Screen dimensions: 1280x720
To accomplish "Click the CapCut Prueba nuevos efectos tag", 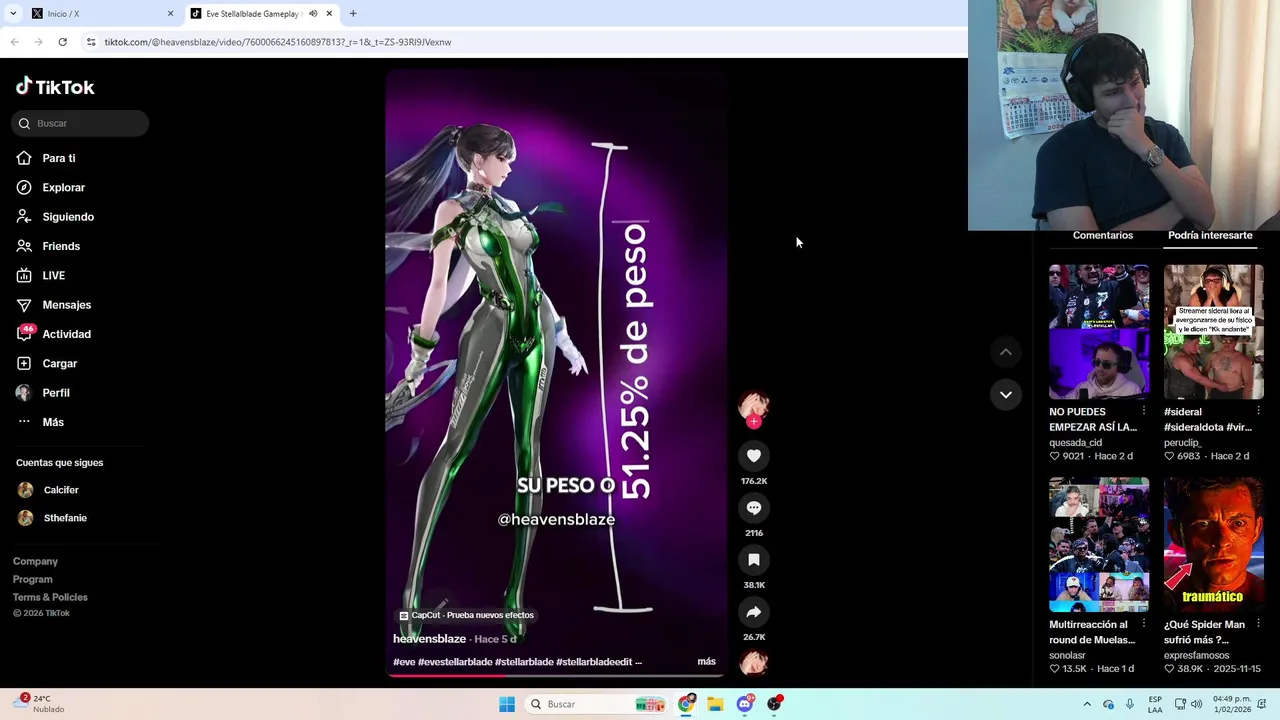I will pyautogui.click(x=466, y=615).
